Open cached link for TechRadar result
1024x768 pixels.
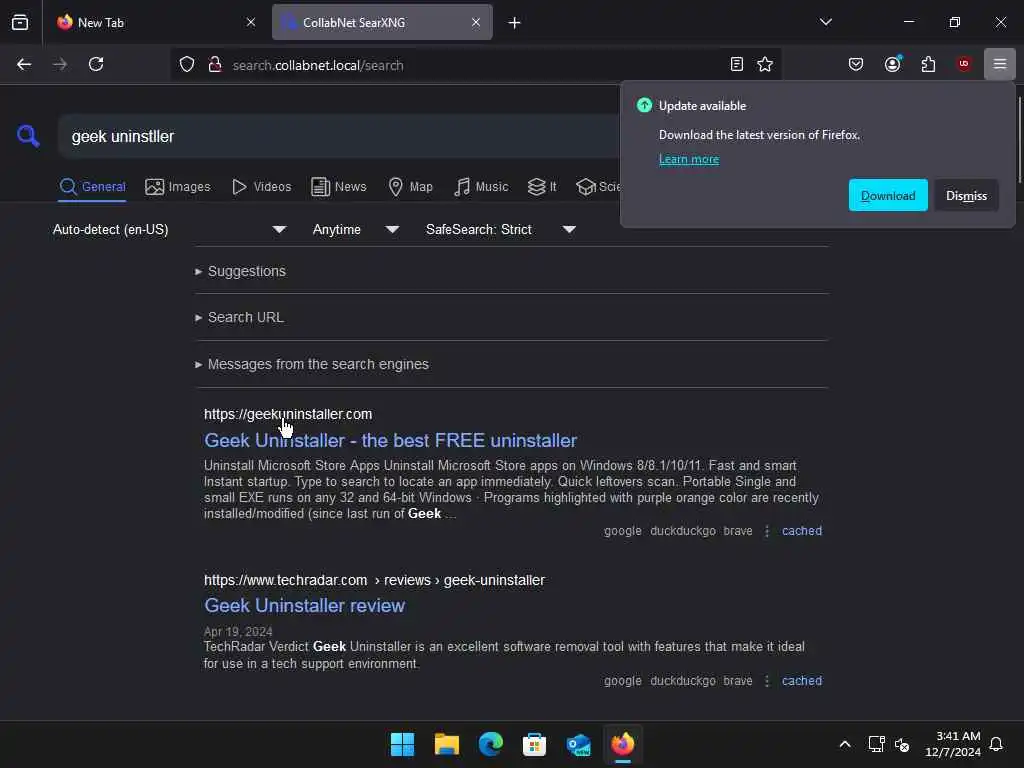(802, 680)
